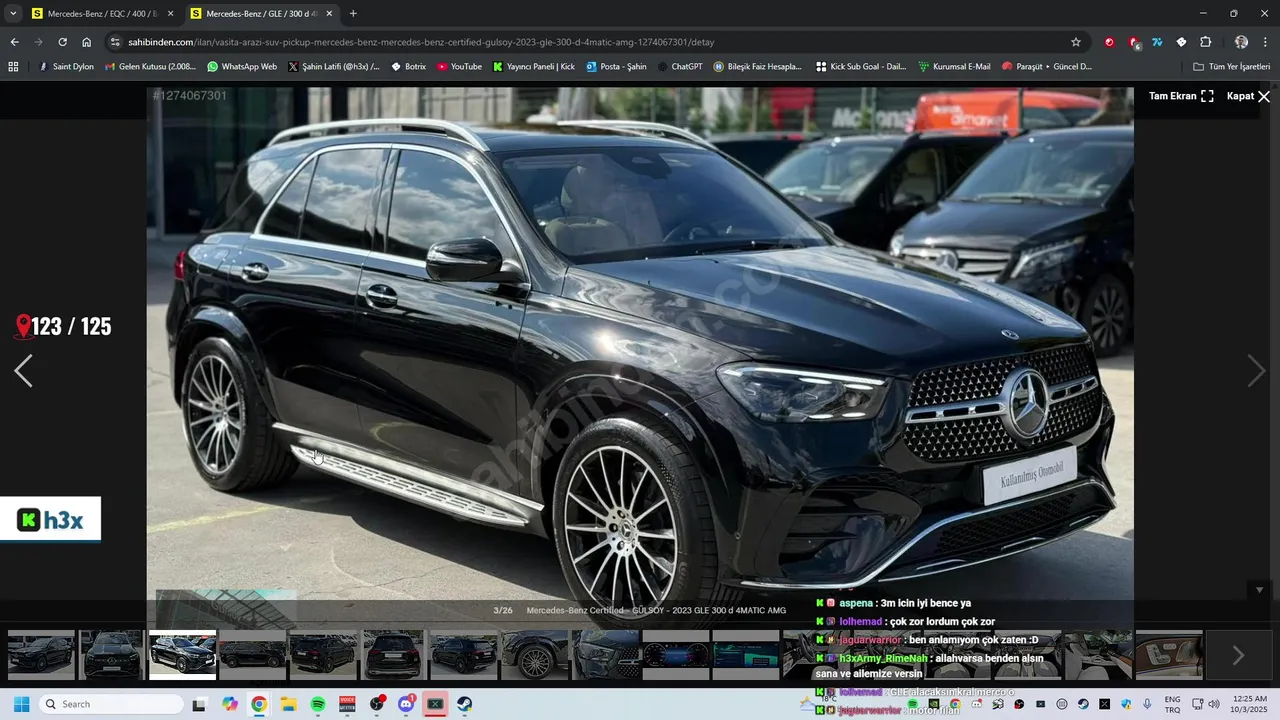Close the Mercedes-Benz EQC tab
Image resolution: width=1280 pixels, height=720 pixels.
(170, 14)
